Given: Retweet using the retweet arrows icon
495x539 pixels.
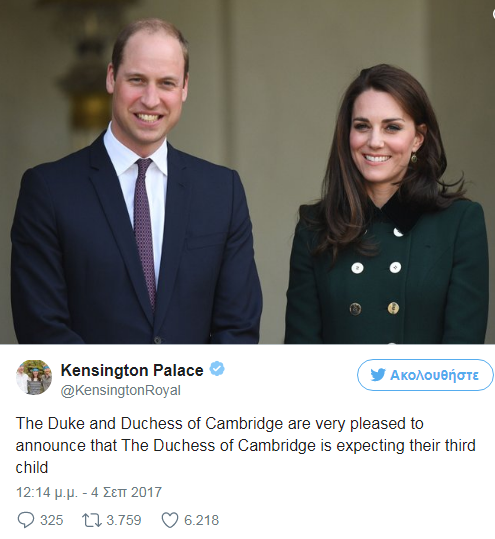Looking at the screenshot, I should [x=92, y=520].
